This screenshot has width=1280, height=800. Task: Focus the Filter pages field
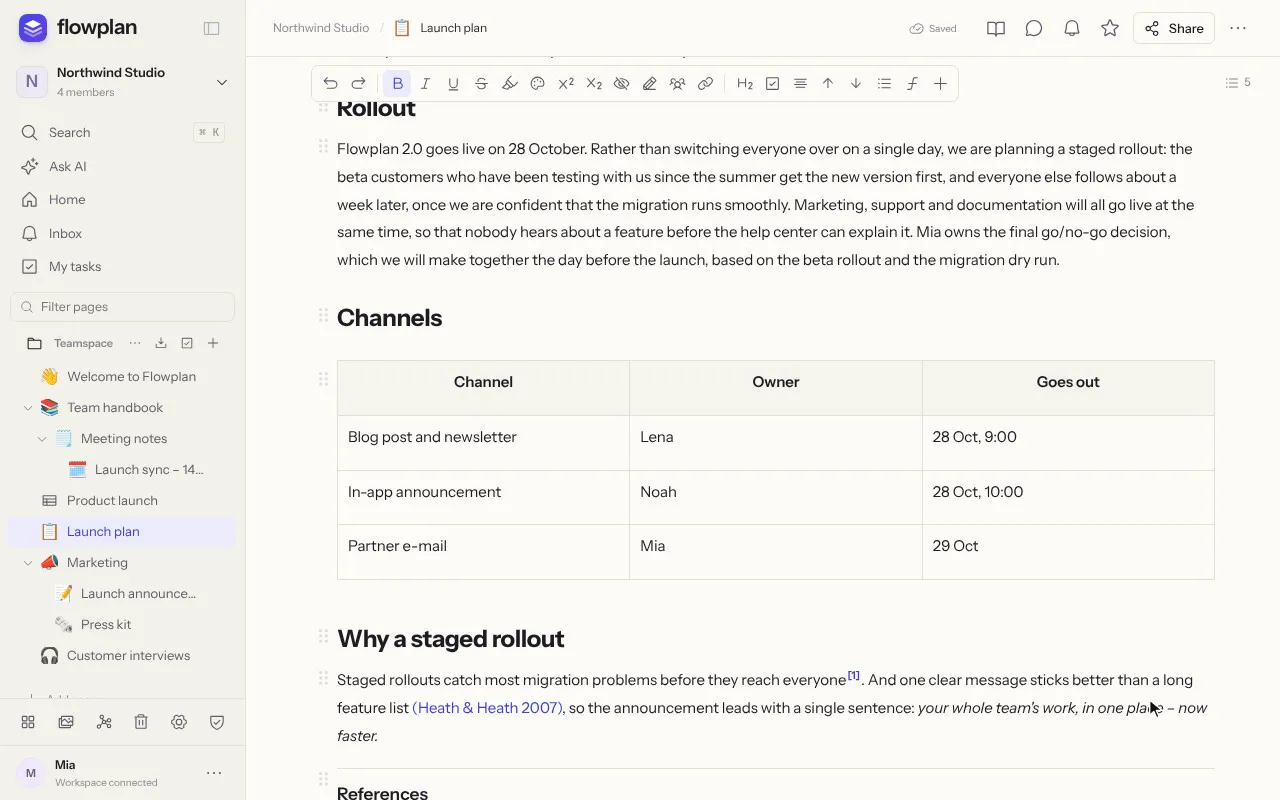click(122, 307)
